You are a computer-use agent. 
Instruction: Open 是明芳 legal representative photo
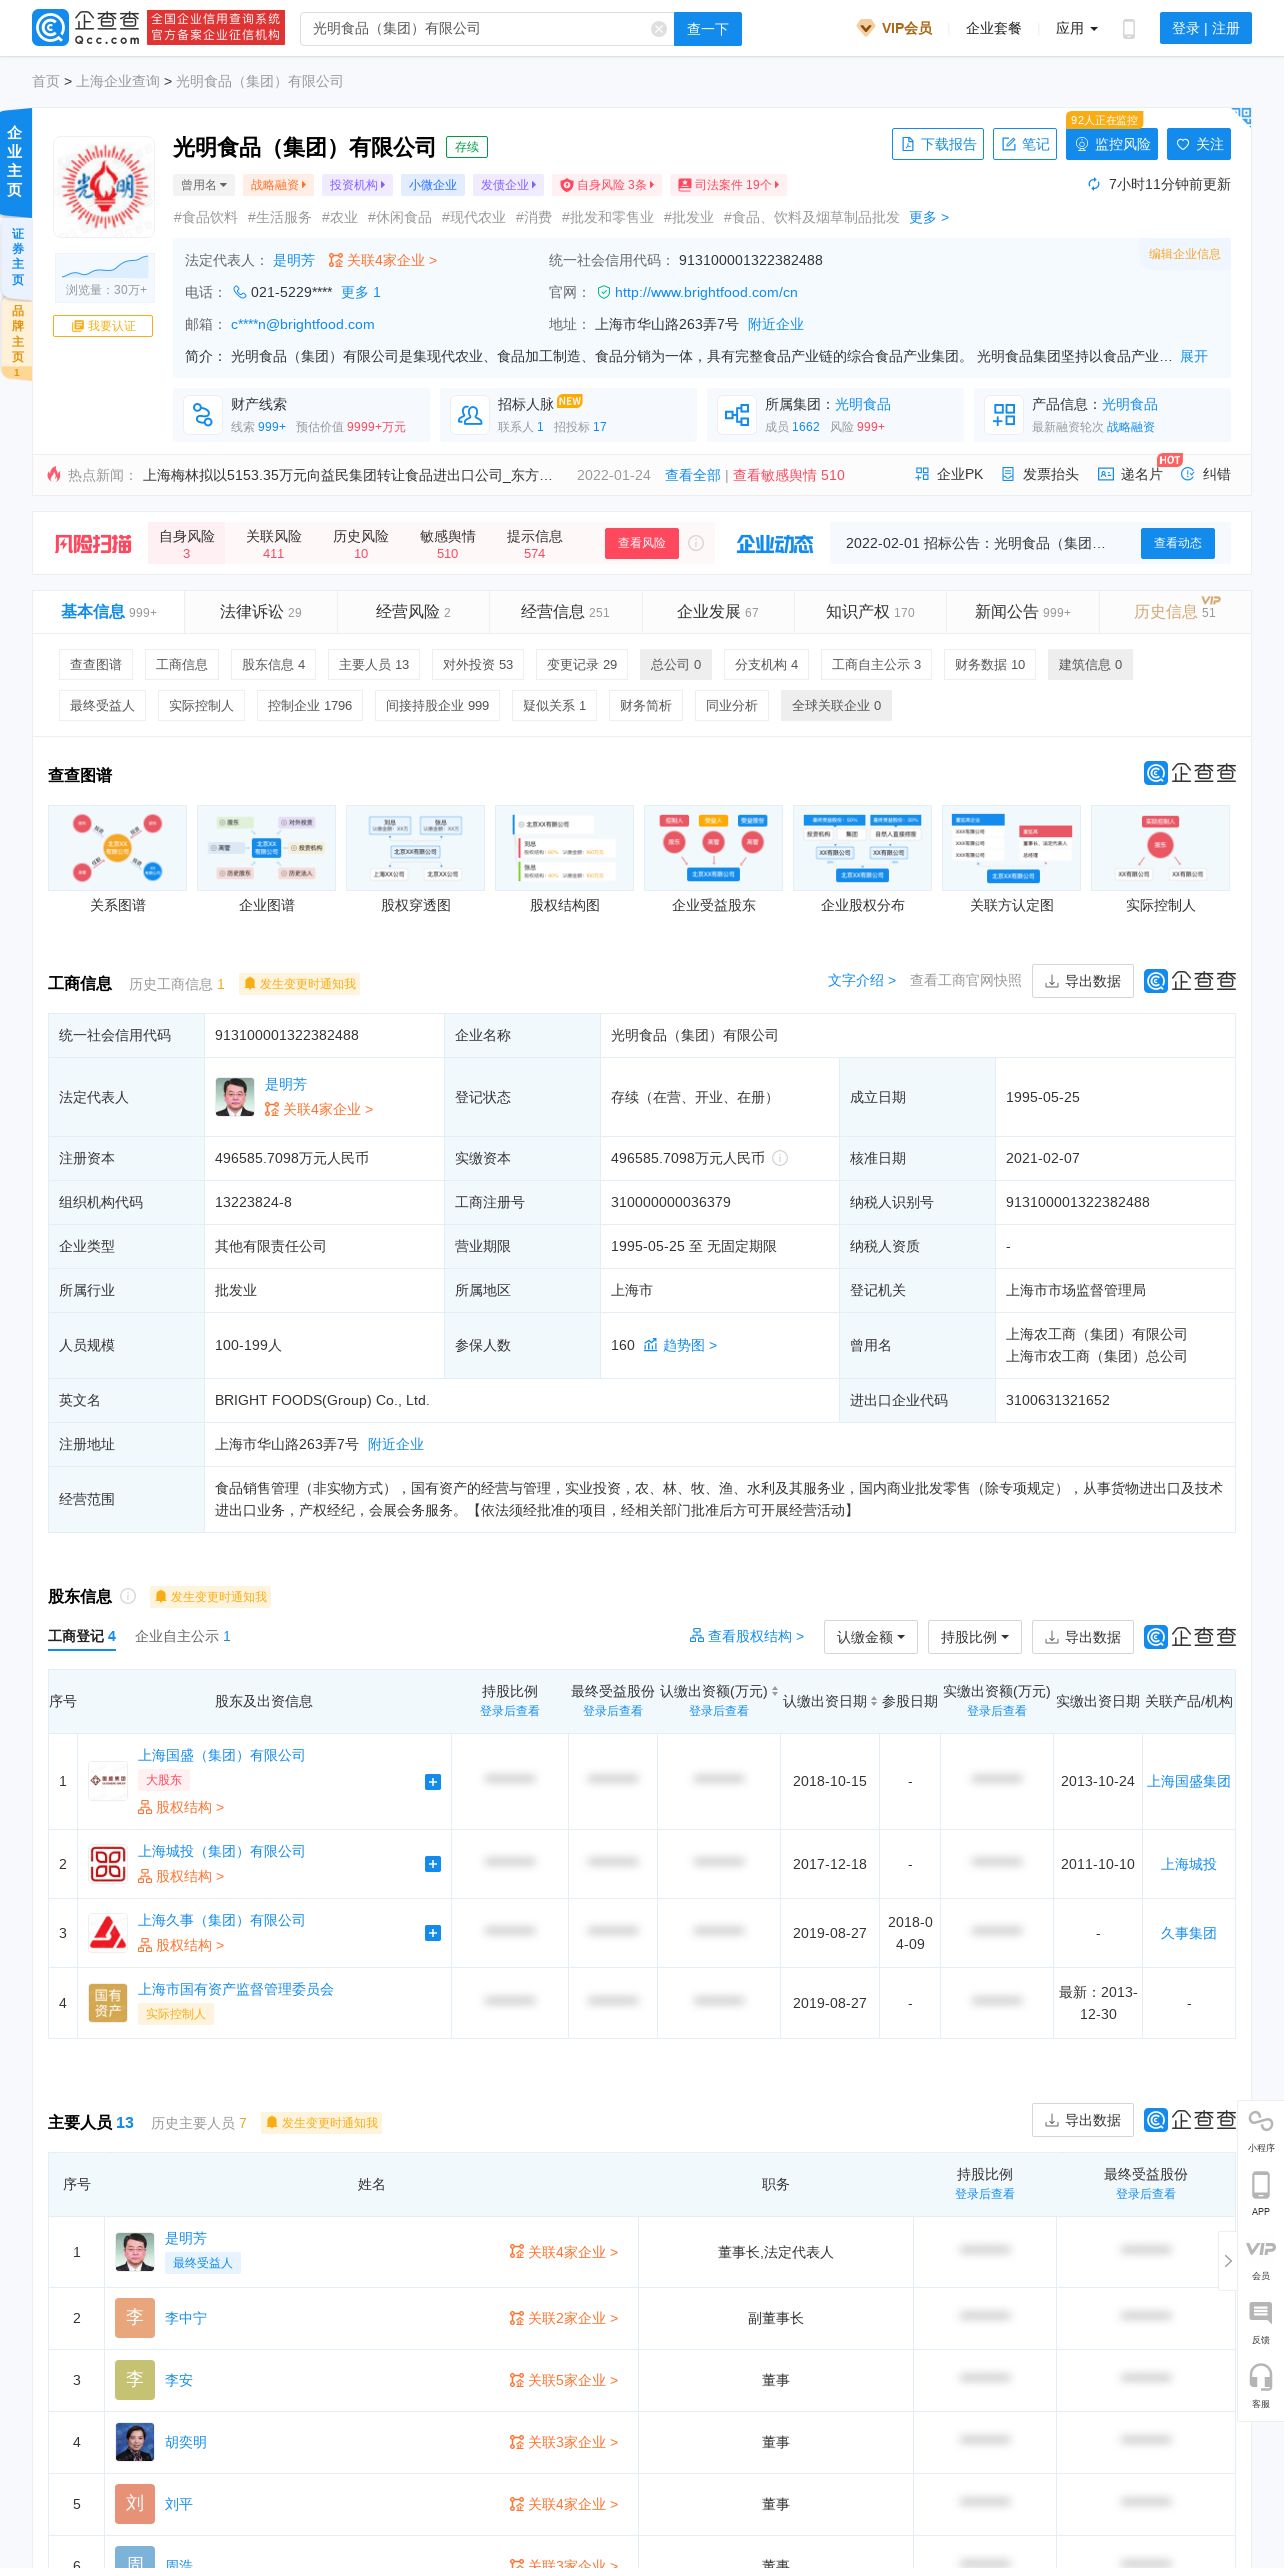pyautogui.click(x=235, y=1096)
